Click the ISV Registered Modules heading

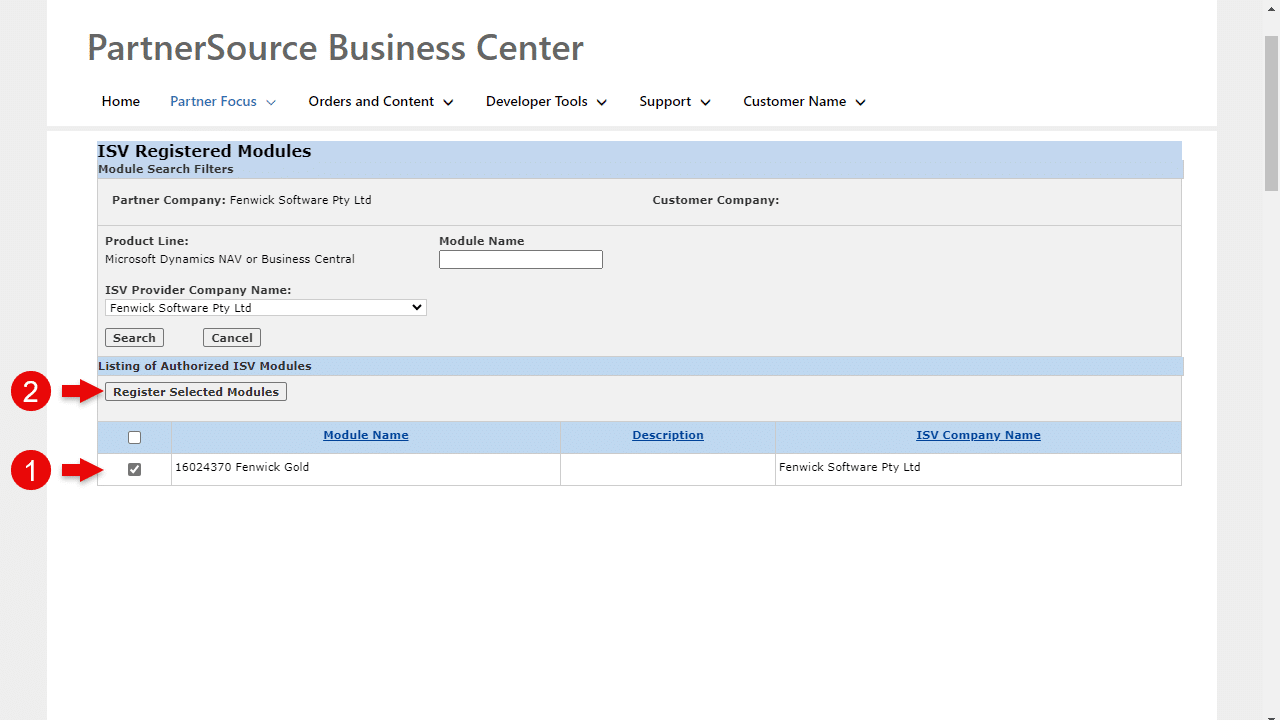(204, 151)
